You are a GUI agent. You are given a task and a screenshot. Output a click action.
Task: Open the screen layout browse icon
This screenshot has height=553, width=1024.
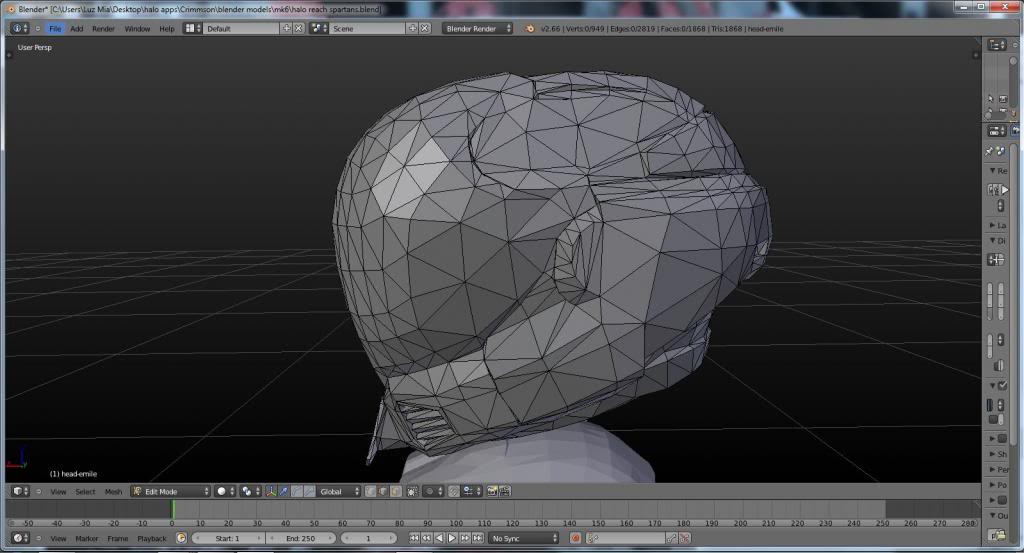pyautogui.click(x=192, y=29)
